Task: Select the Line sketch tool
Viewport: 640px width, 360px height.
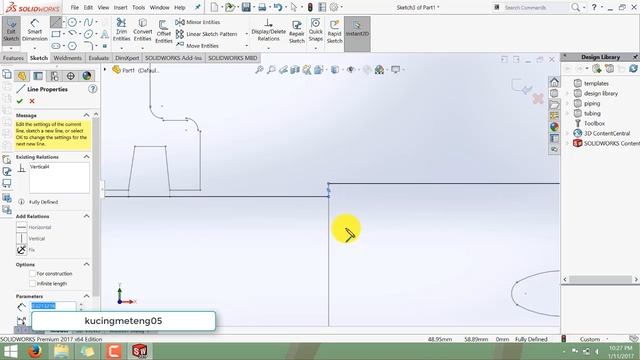Action: [56, 22]
